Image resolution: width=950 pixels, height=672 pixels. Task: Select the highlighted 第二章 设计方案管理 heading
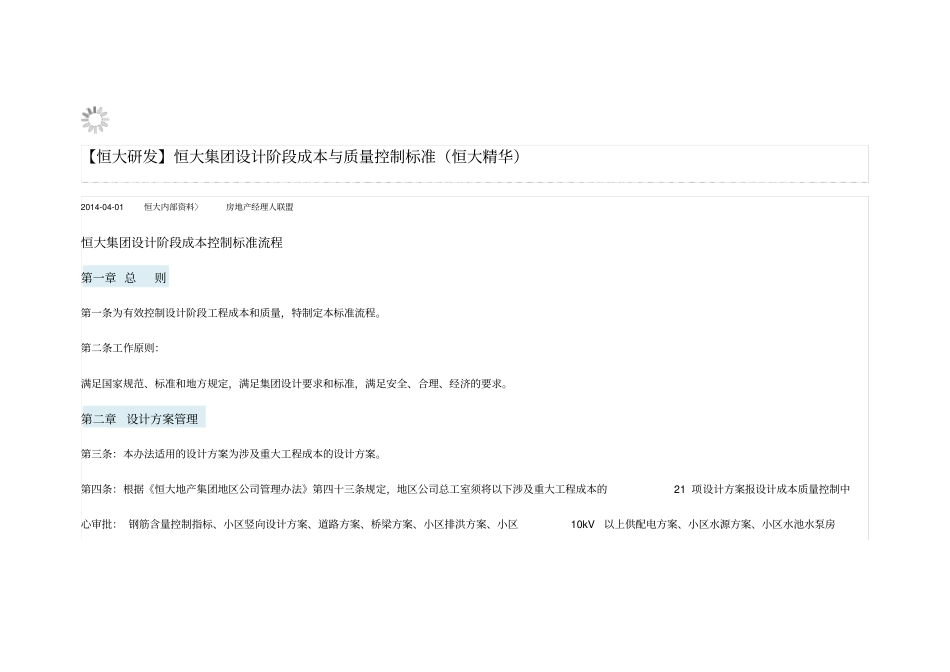click(143, 419)
